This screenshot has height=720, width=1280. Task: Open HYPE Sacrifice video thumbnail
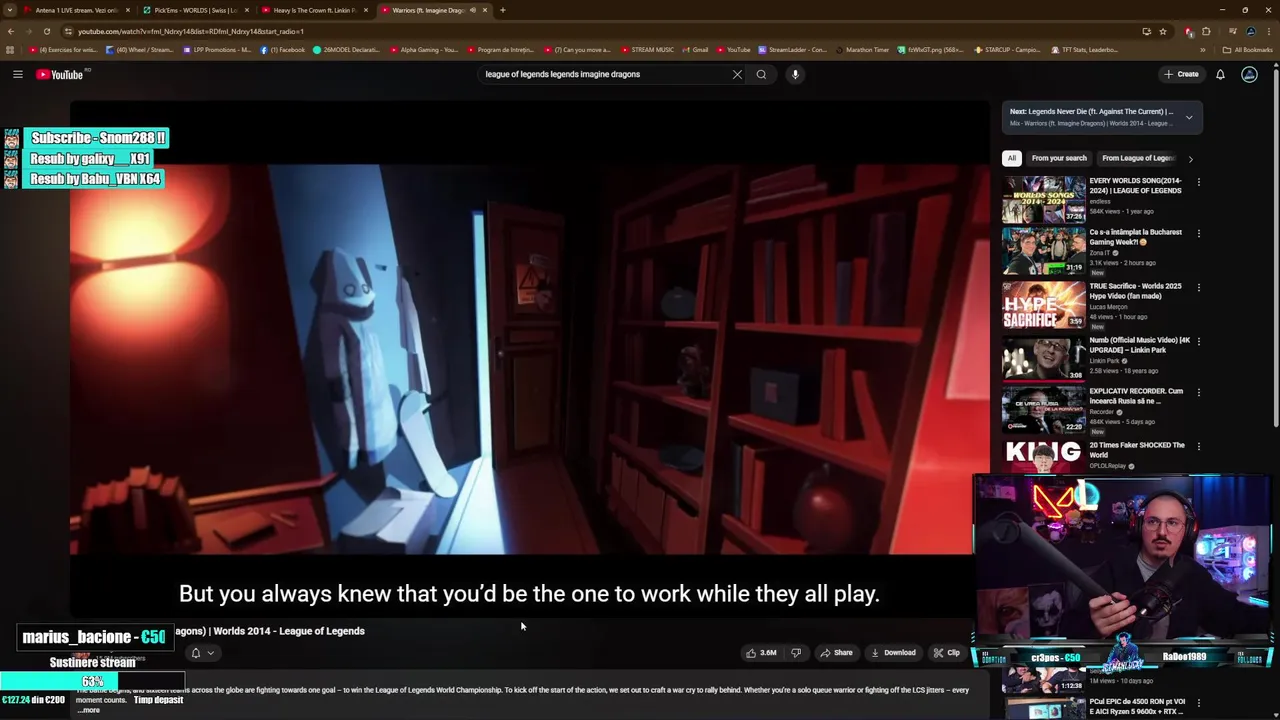pos(1044,304)
